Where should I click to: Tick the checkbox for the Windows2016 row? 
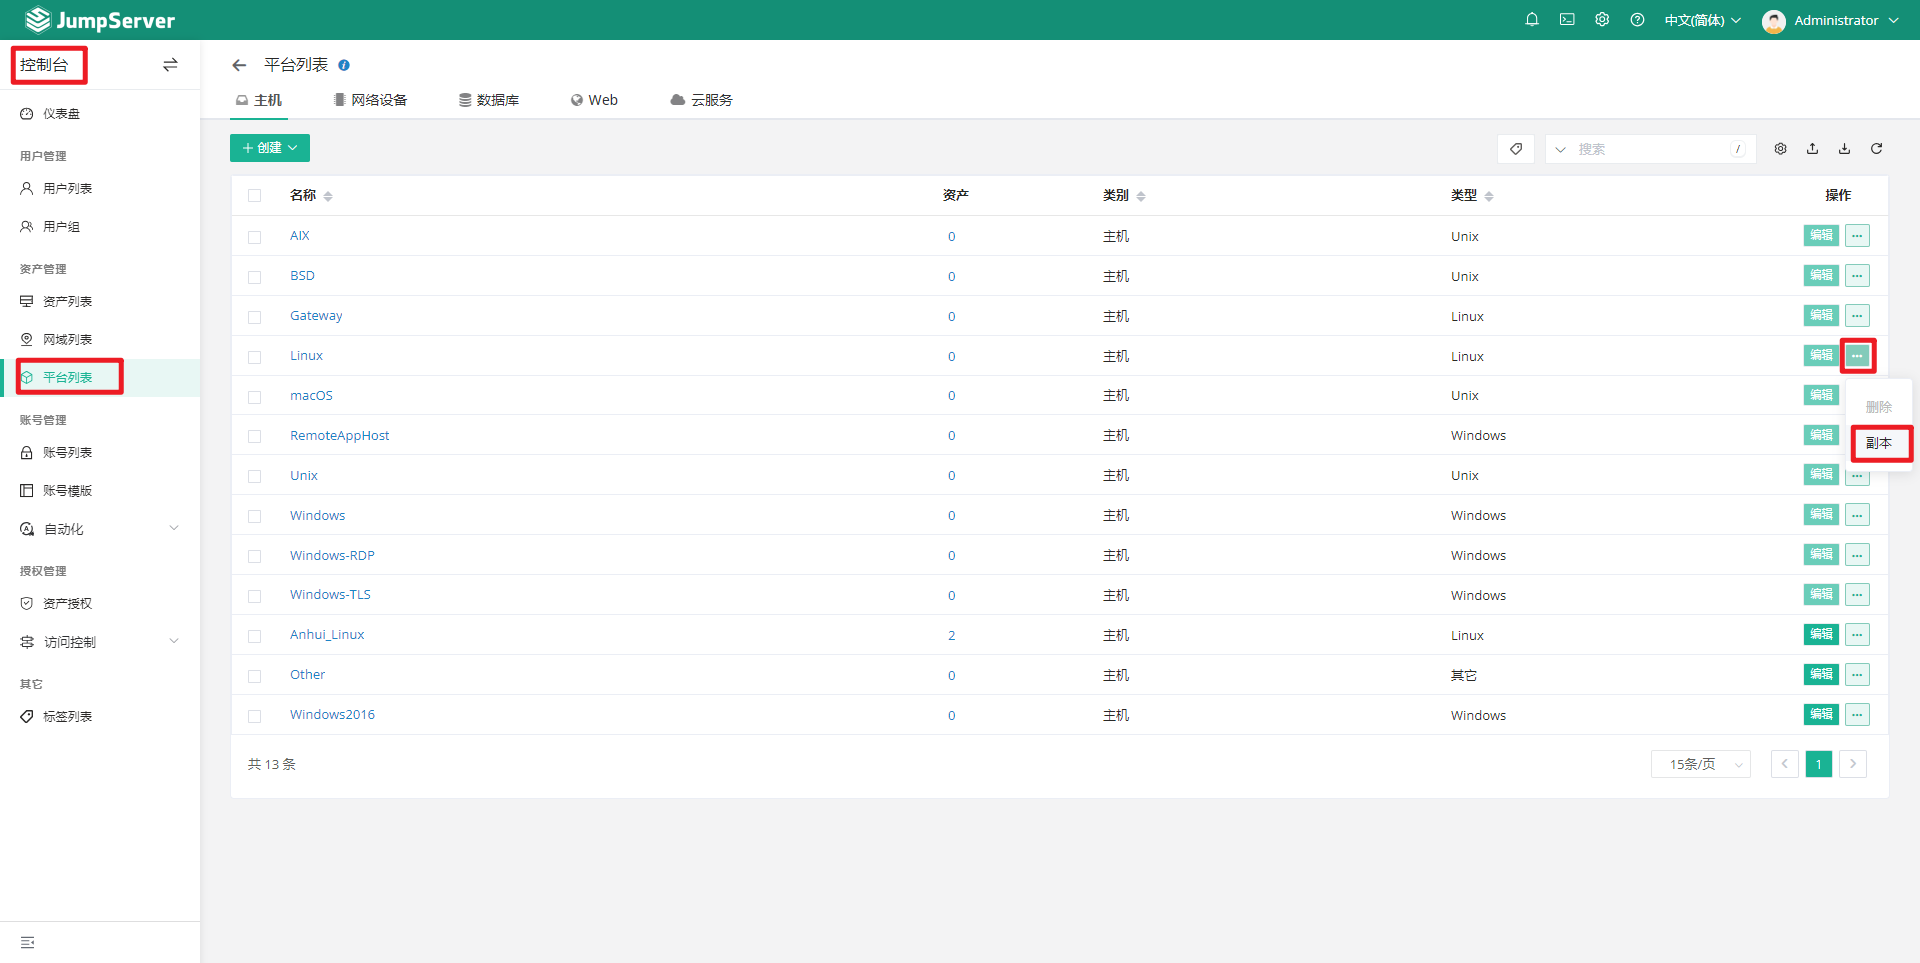(x=254, y=716)
